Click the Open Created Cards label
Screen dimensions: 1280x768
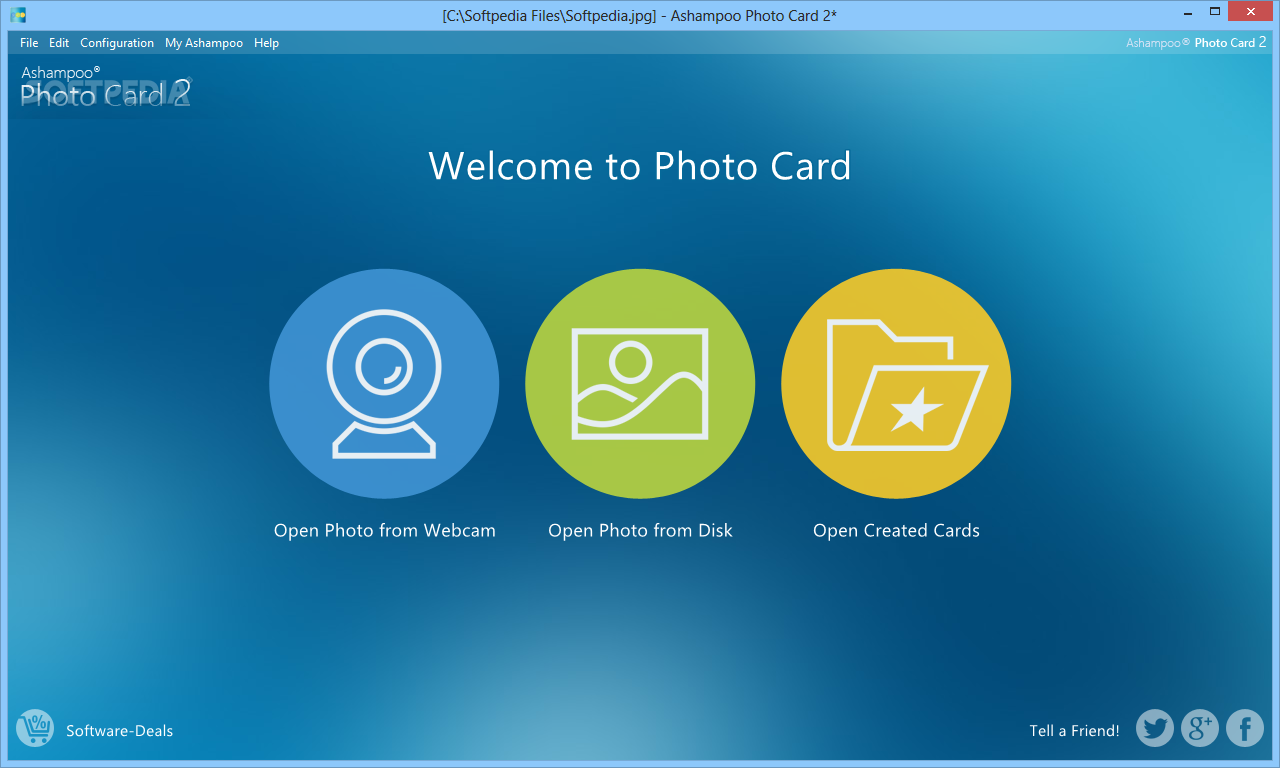point(896,531)
